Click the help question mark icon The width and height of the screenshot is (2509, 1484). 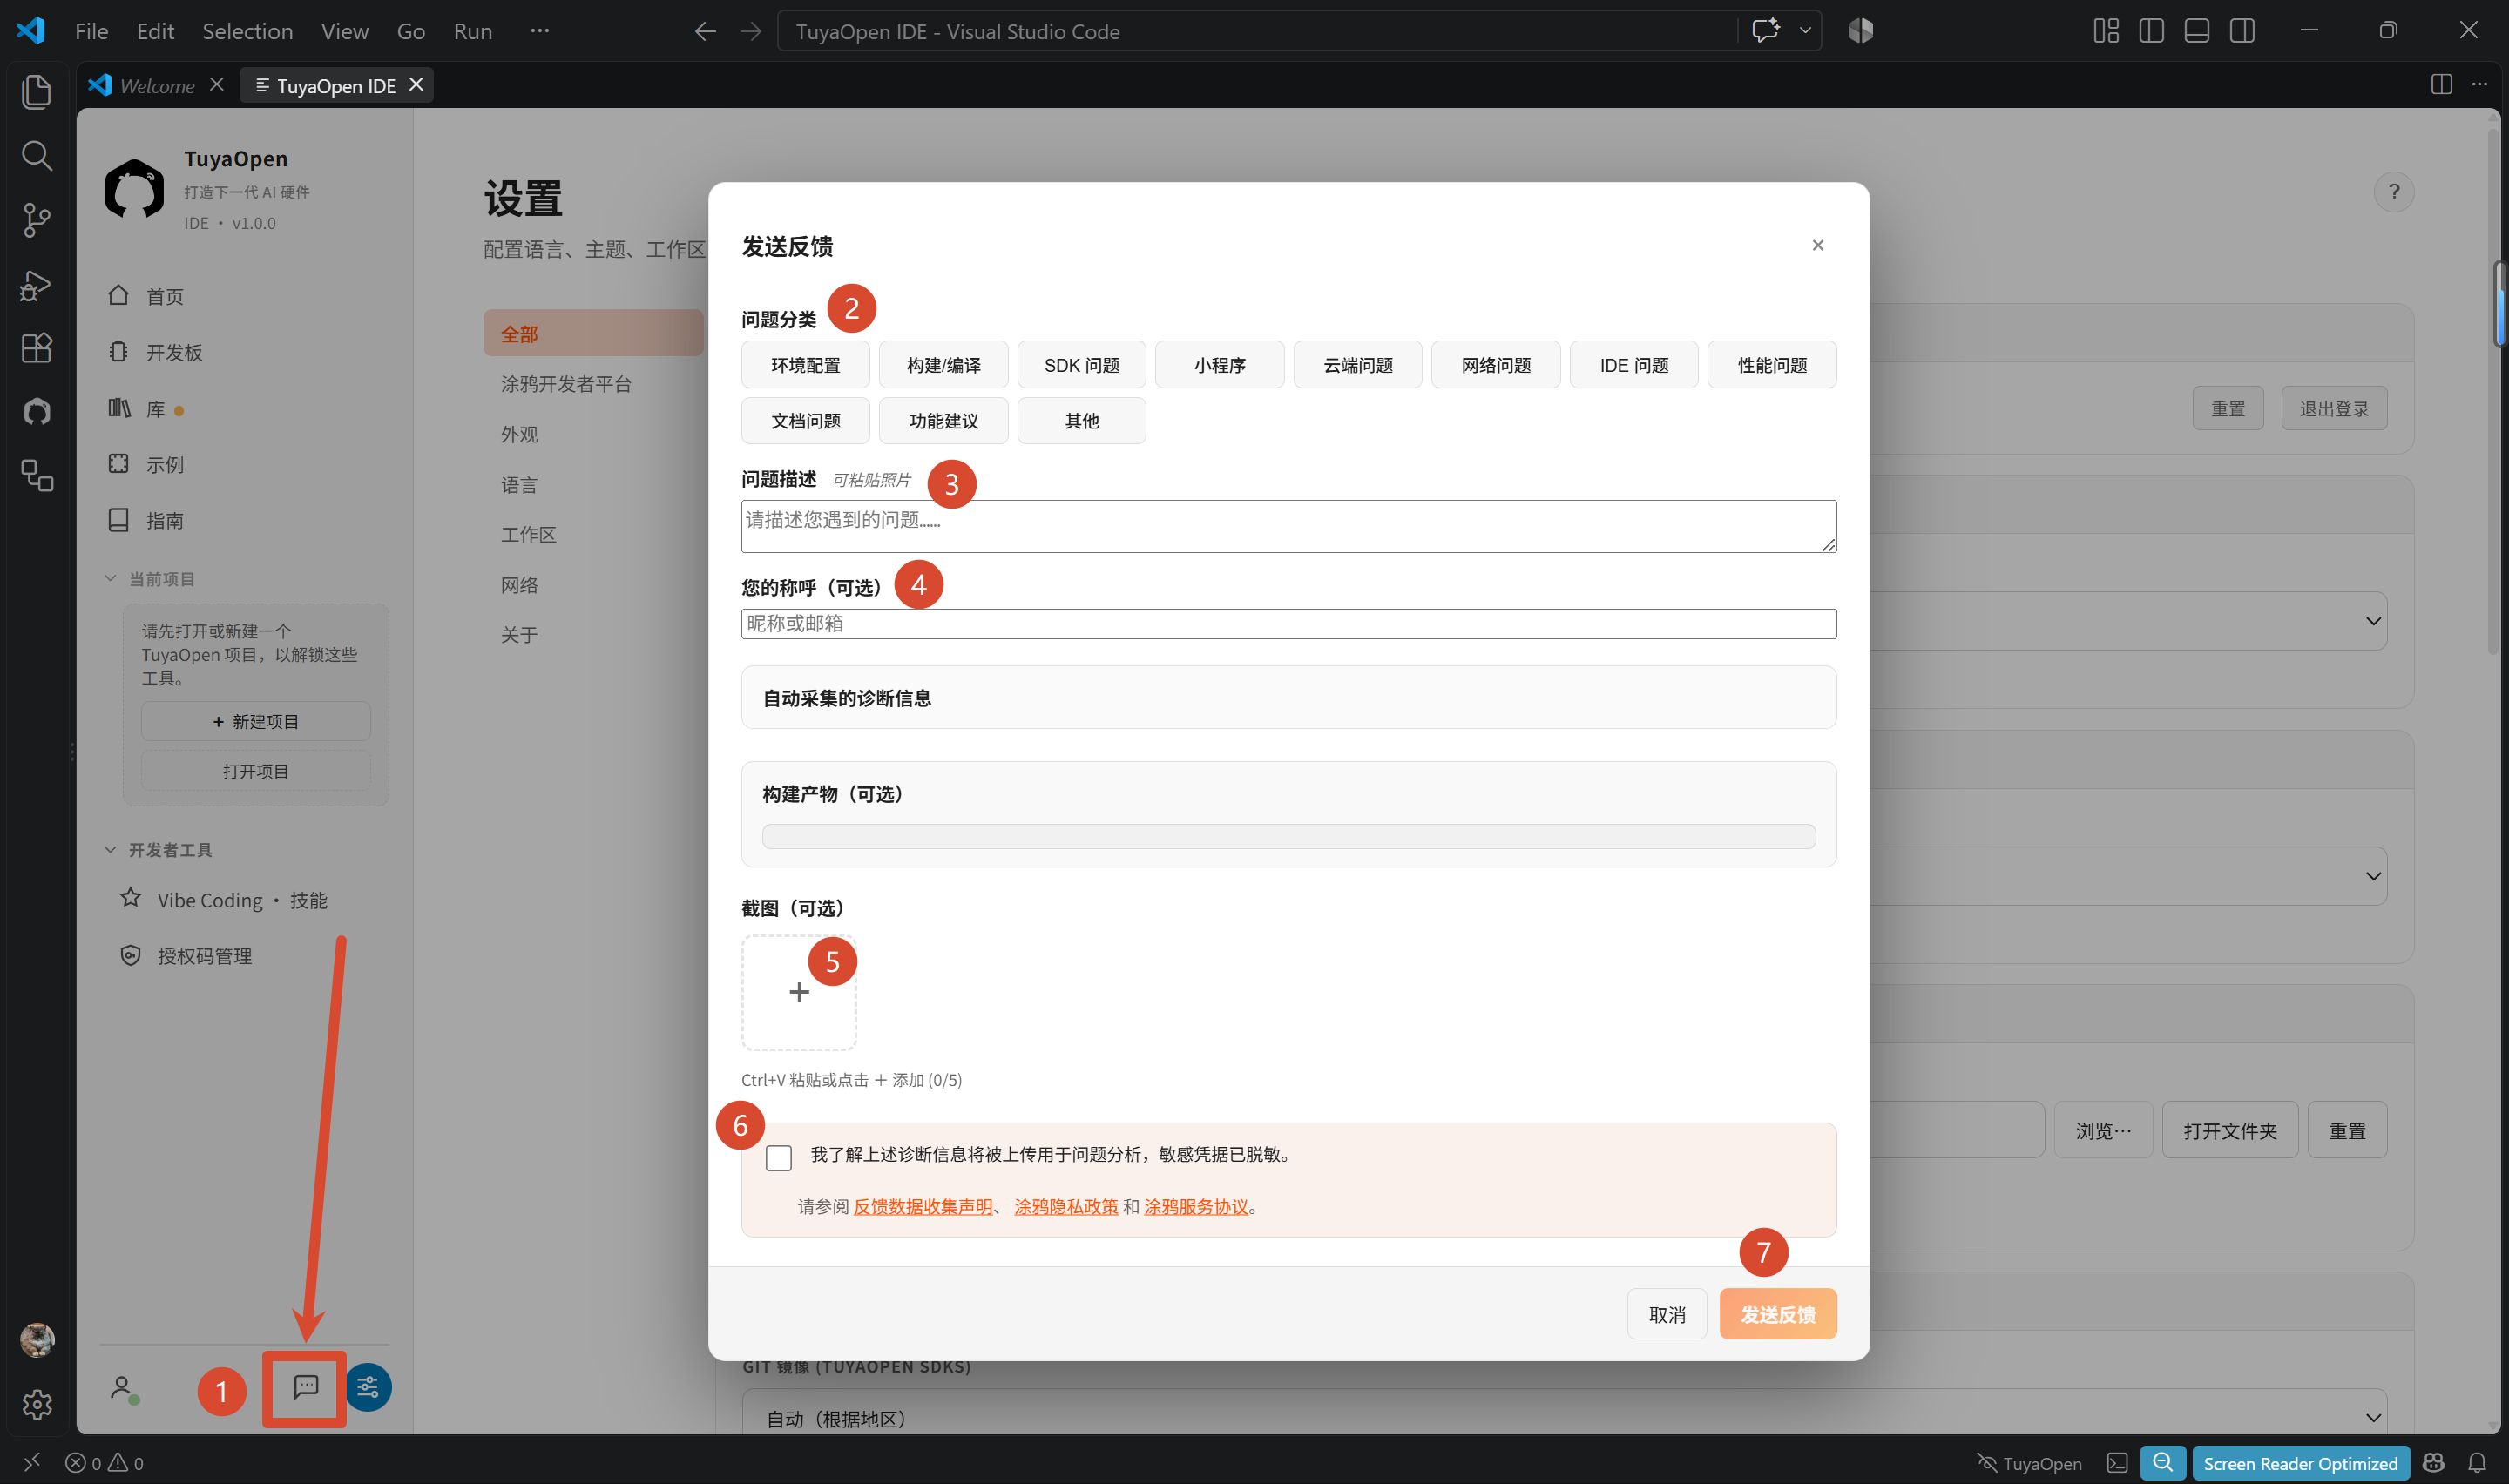[x=2393, y=192]
